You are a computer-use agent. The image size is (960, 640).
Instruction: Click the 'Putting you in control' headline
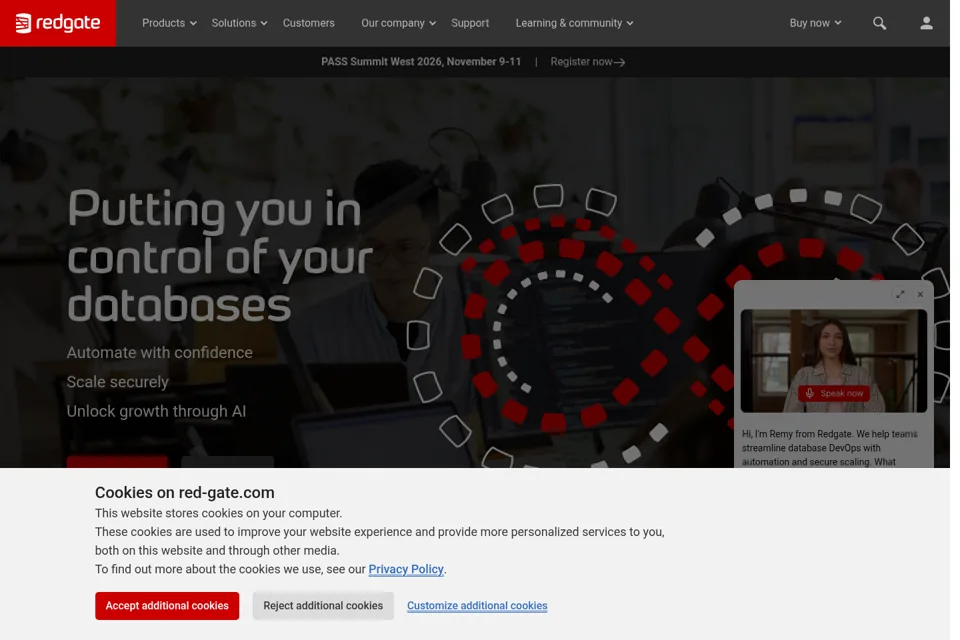[220, 255]
